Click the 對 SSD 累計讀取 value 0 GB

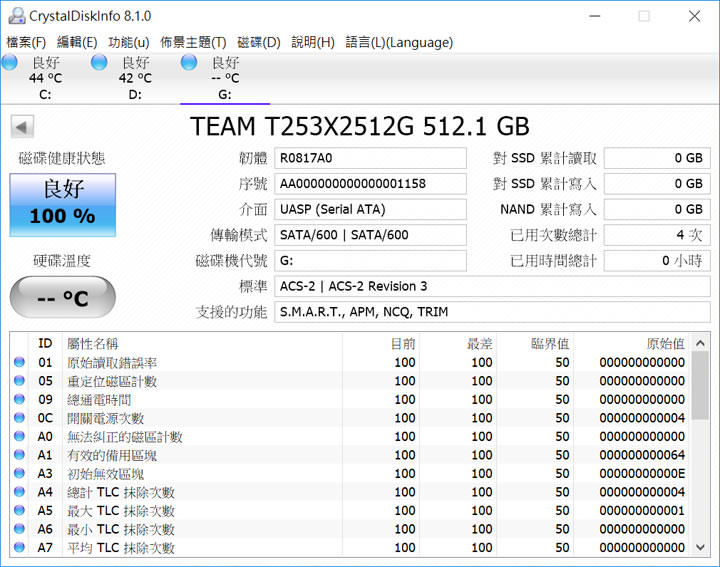tap(657, 158)
